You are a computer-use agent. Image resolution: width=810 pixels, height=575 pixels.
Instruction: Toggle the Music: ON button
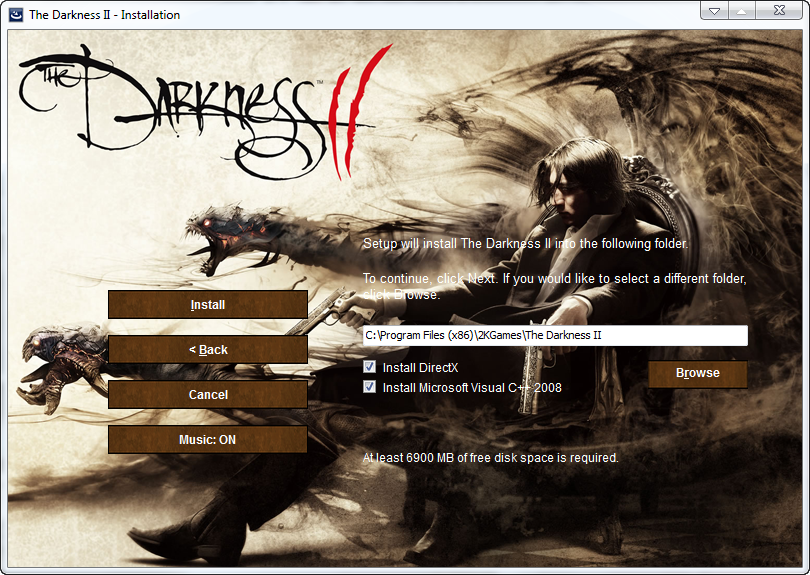208,439
